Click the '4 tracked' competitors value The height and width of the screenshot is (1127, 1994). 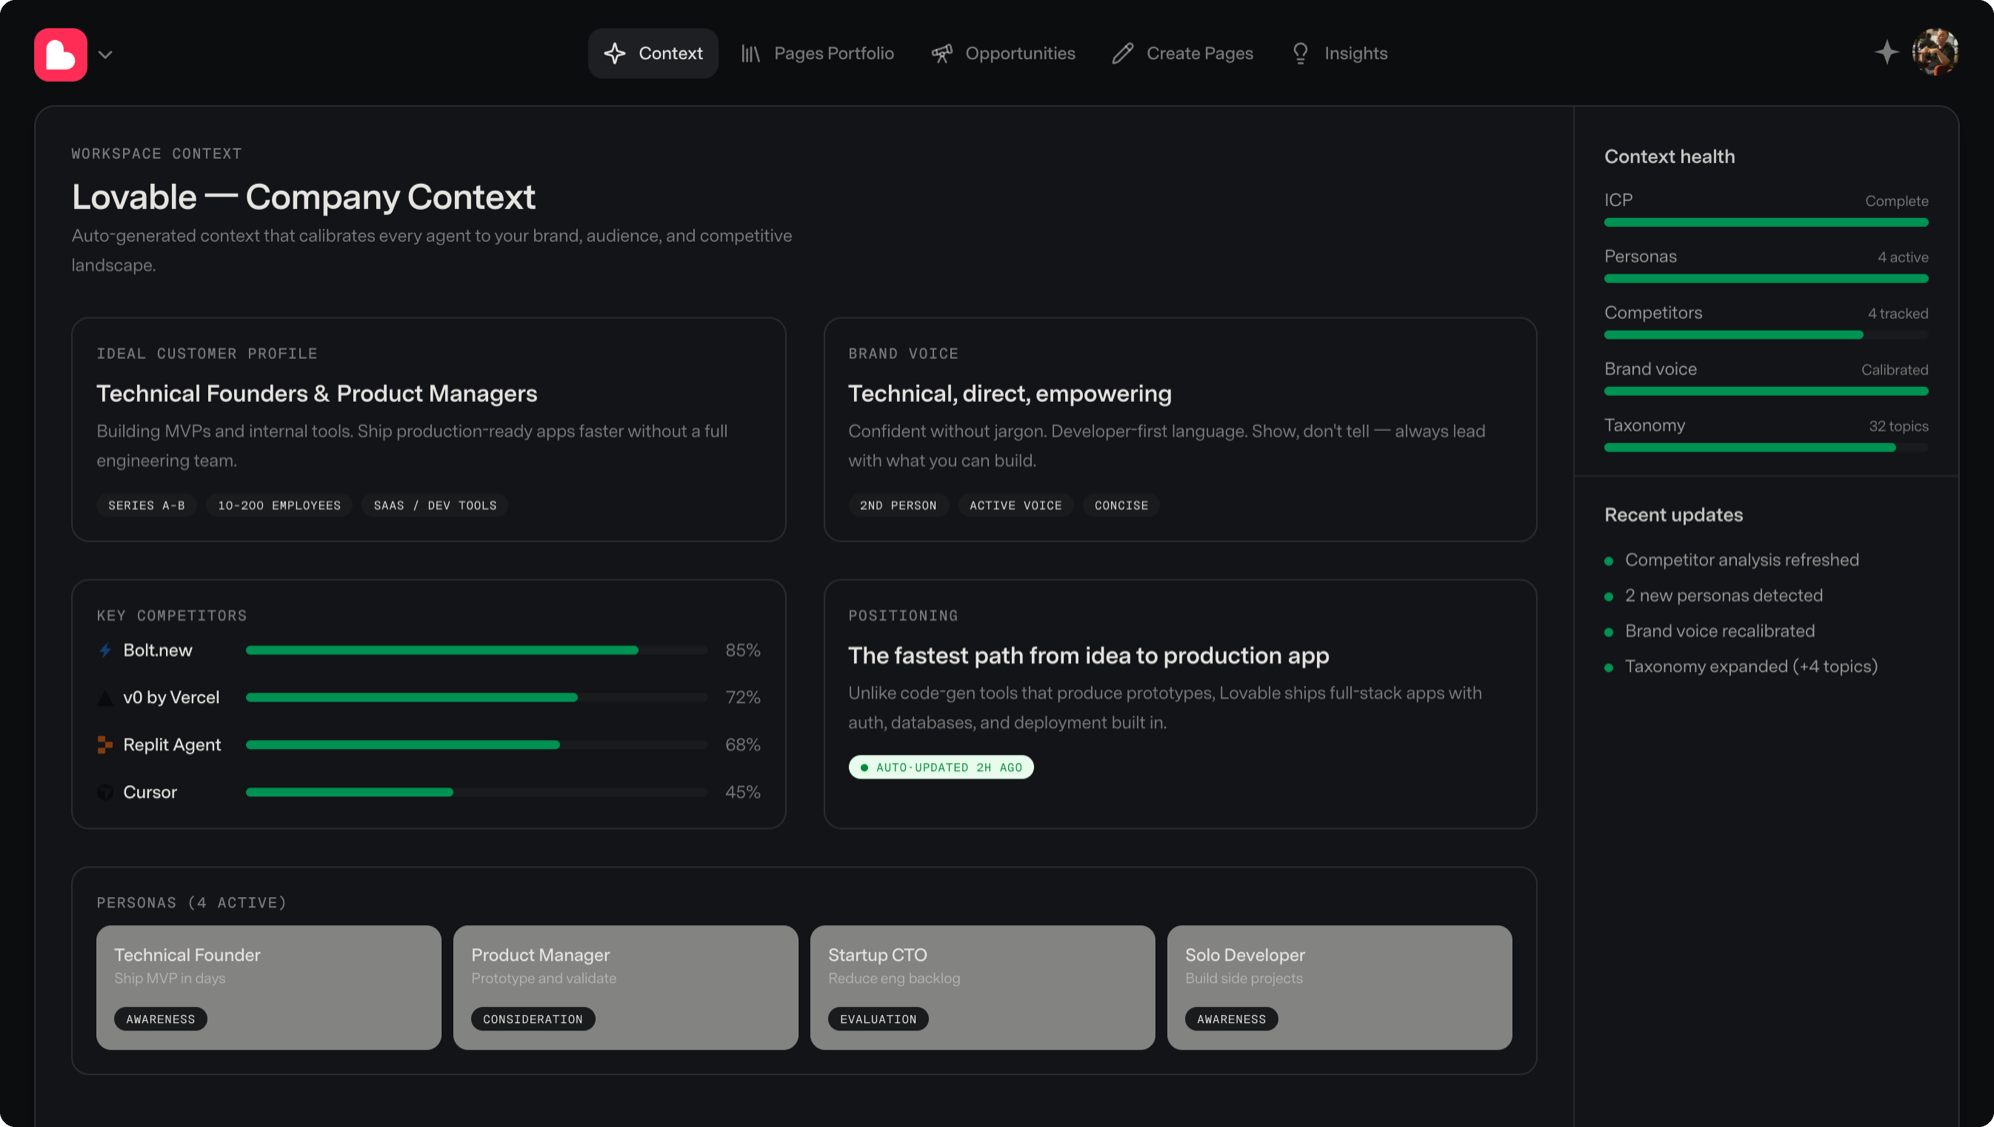tap(1898, 314)
